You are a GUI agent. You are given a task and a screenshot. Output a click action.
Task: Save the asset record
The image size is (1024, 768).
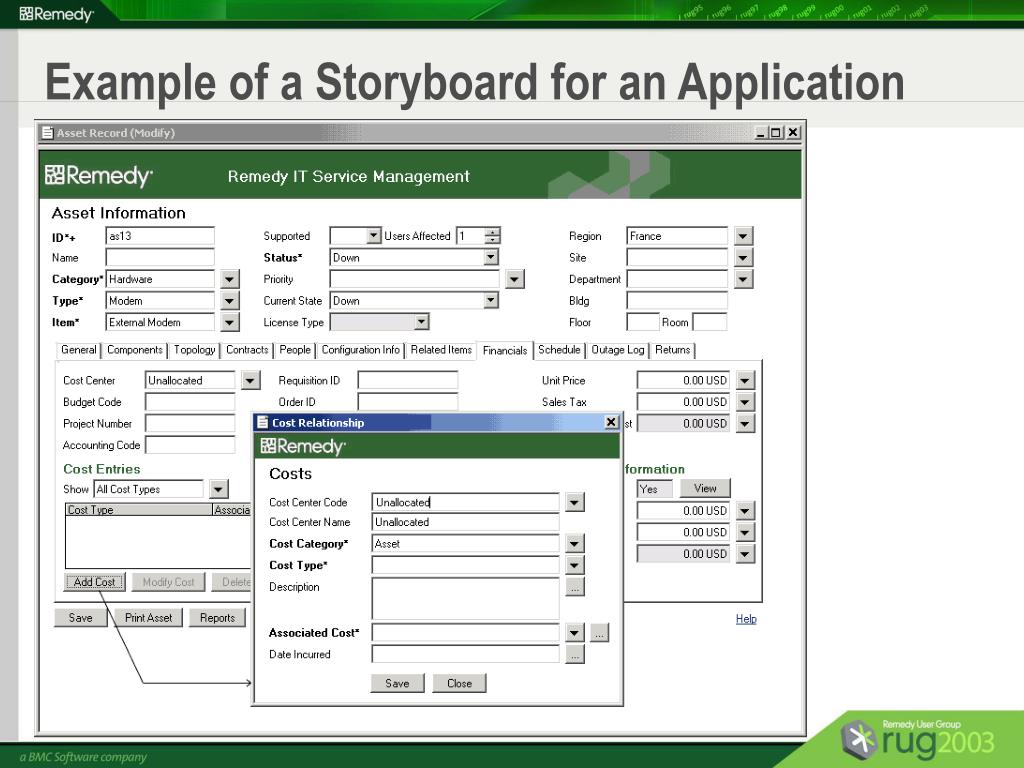[x=80, y=618]
